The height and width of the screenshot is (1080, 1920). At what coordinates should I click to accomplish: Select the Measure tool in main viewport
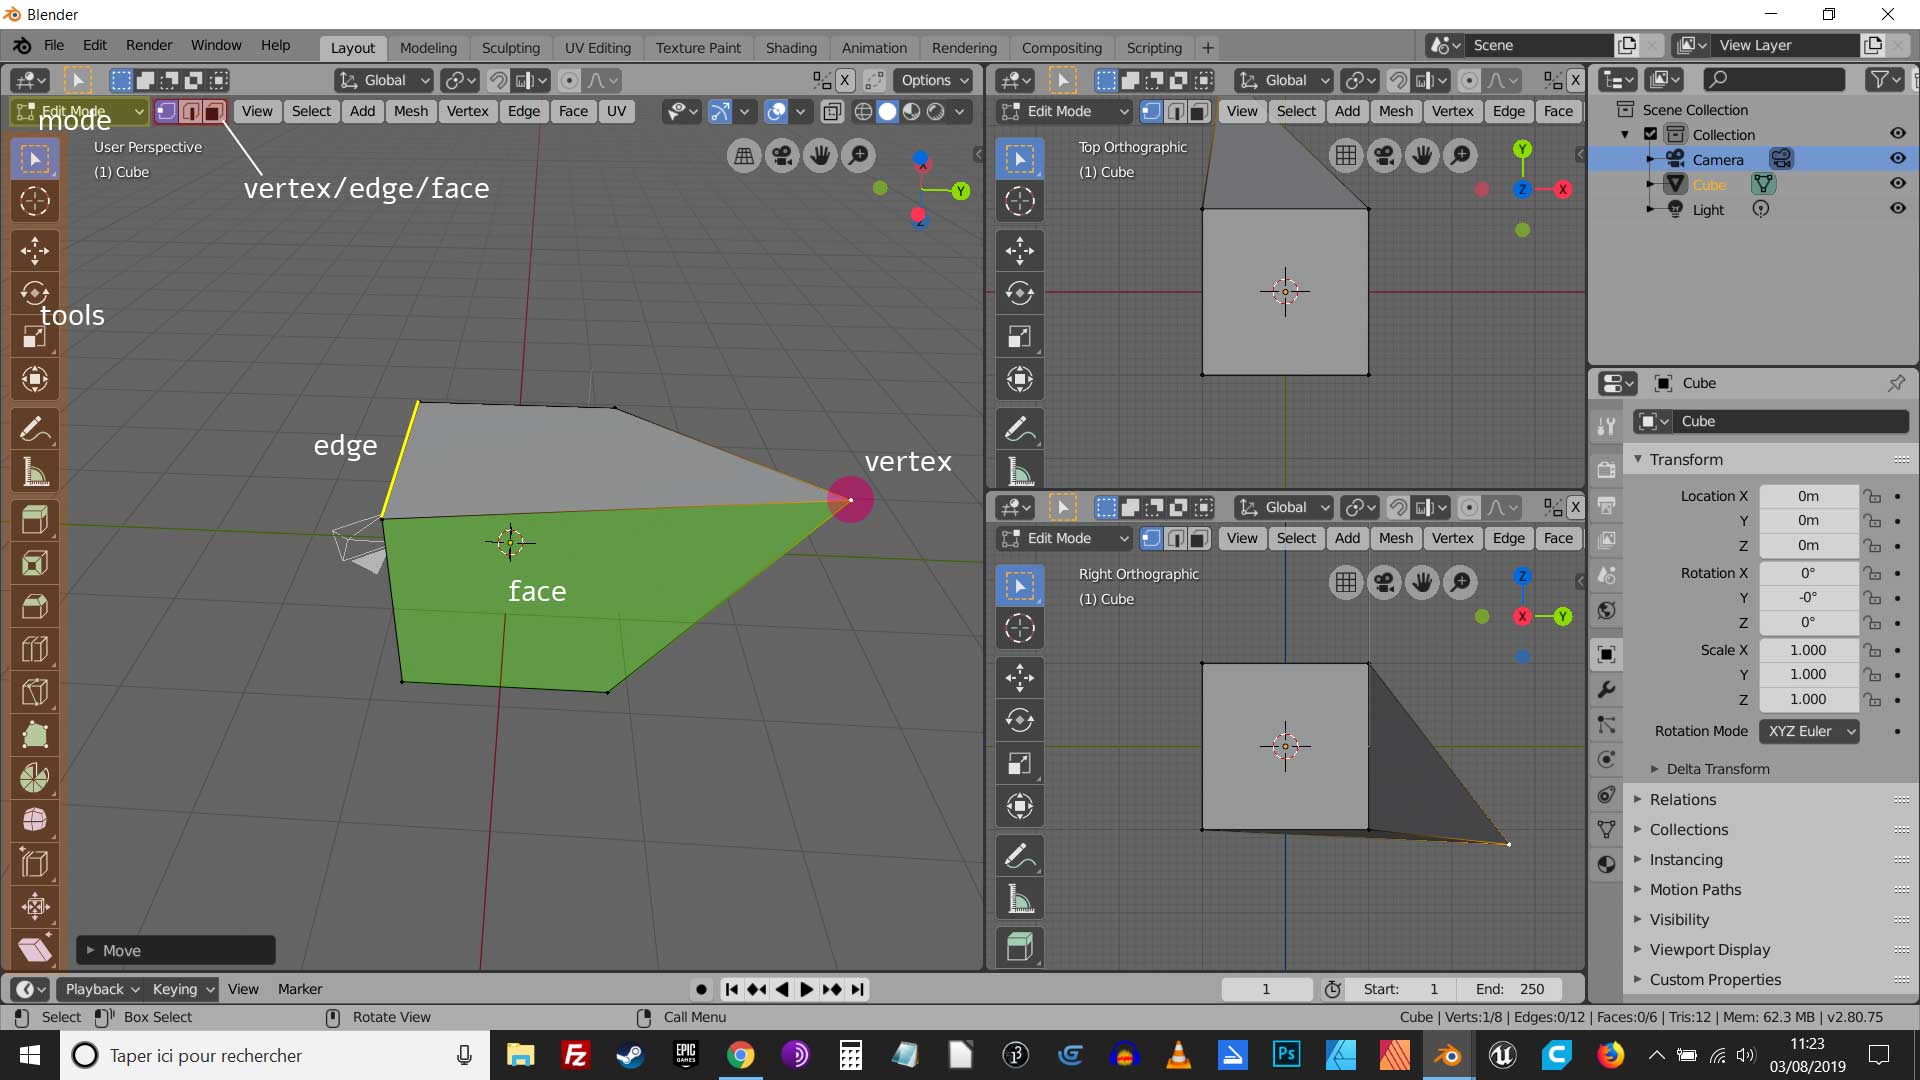35,473
